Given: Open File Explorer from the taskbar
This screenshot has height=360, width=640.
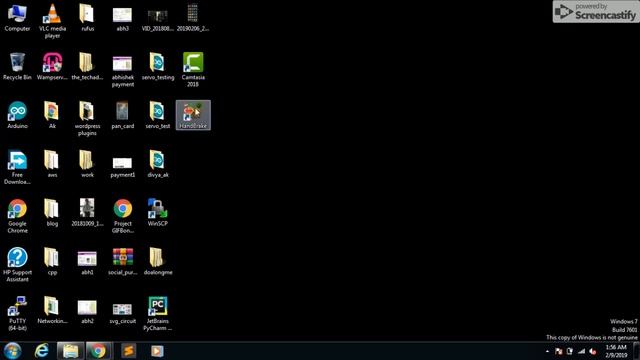Looking at the screenshot, I should click(x=70, y=351).
